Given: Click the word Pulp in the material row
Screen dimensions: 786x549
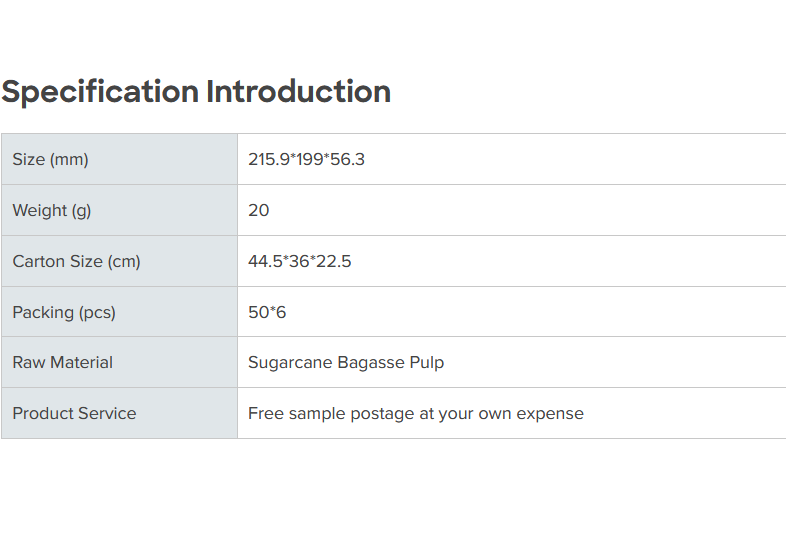Looking at the screenshot, I should (x=427, y=363).
